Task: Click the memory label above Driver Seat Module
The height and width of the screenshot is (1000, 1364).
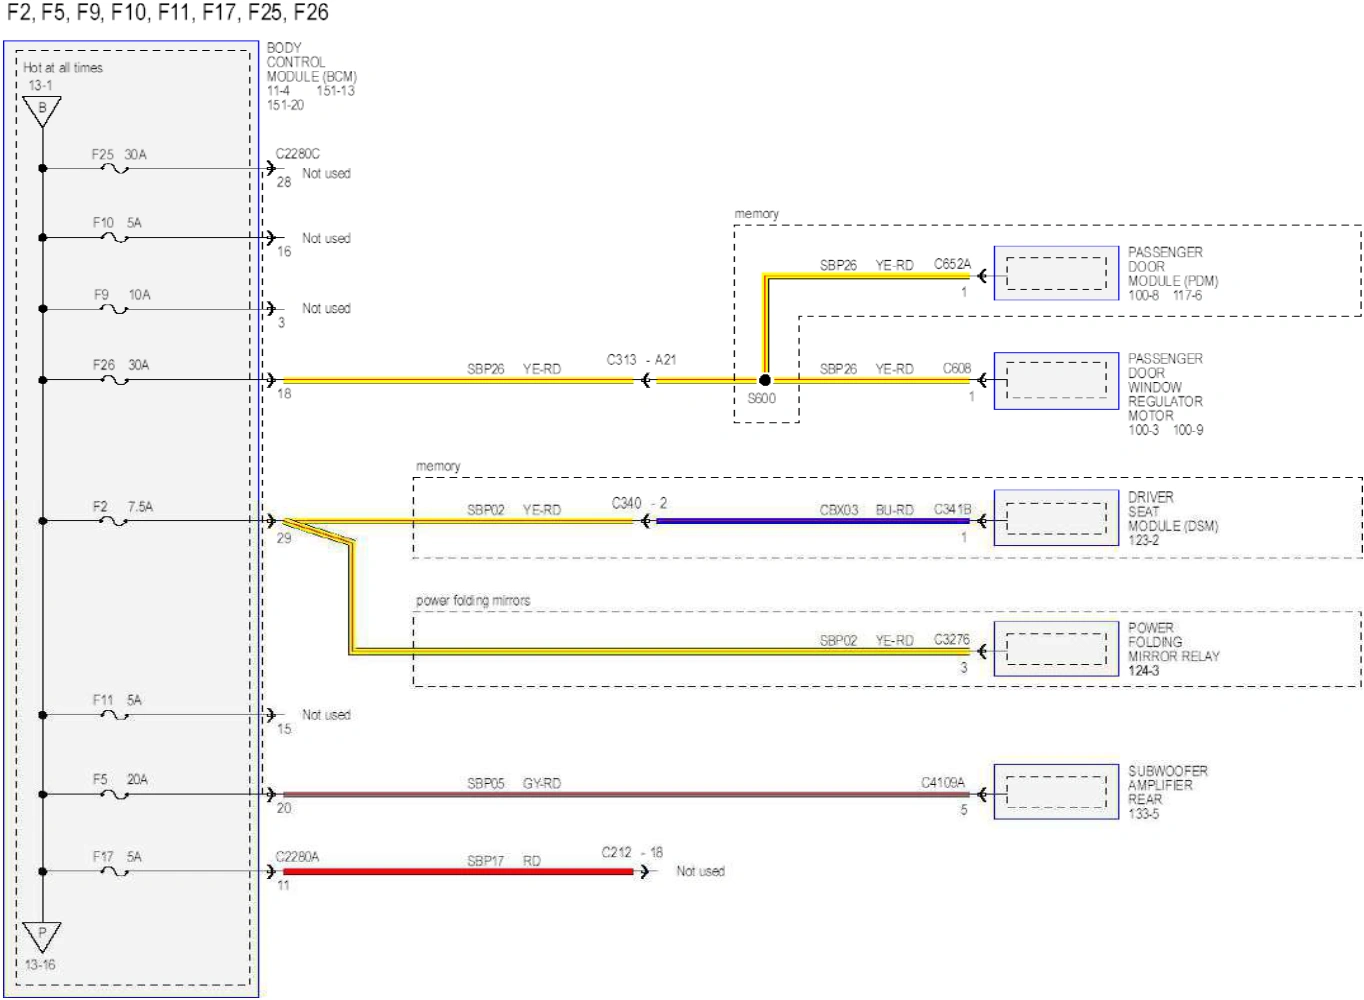Action: pyautogui.click(x=438, y=467)
